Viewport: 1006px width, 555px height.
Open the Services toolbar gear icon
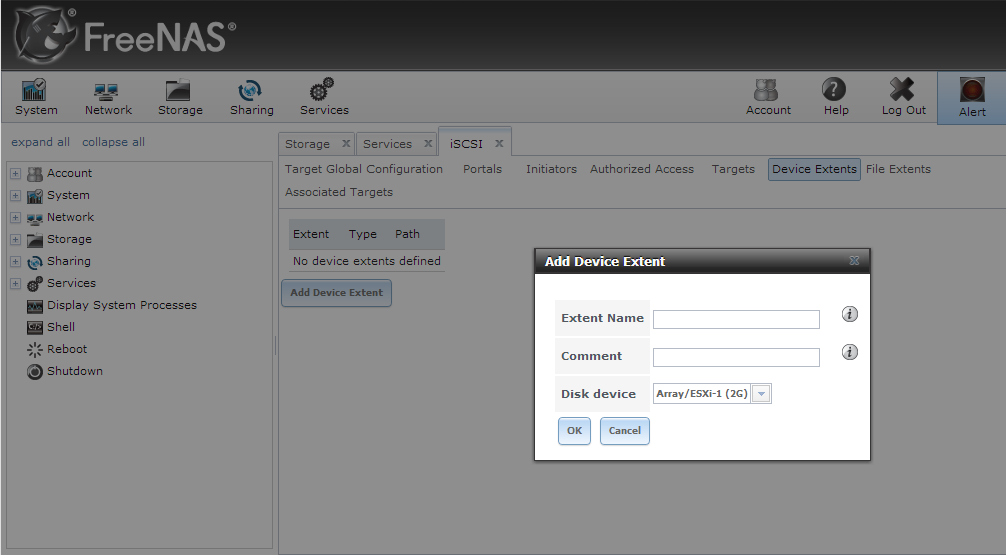(323, 89)
